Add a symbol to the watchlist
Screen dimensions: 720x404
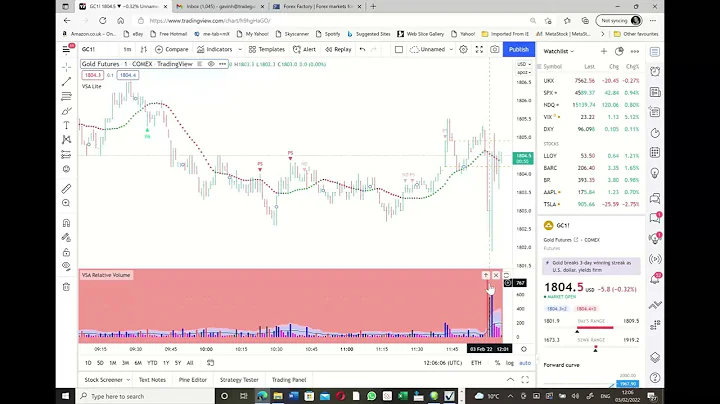pyautogui.click(x=603, y=51)
